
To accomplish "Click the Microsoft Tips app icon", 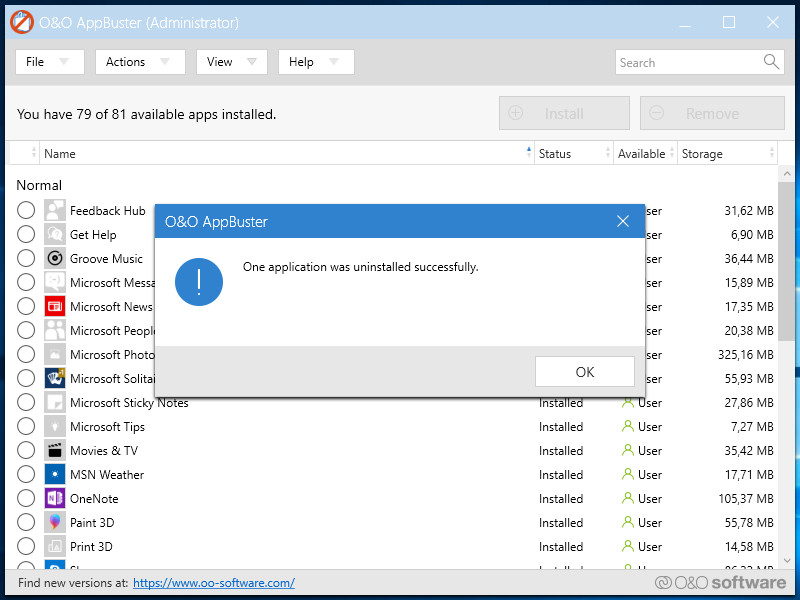I will coord(55,426).
